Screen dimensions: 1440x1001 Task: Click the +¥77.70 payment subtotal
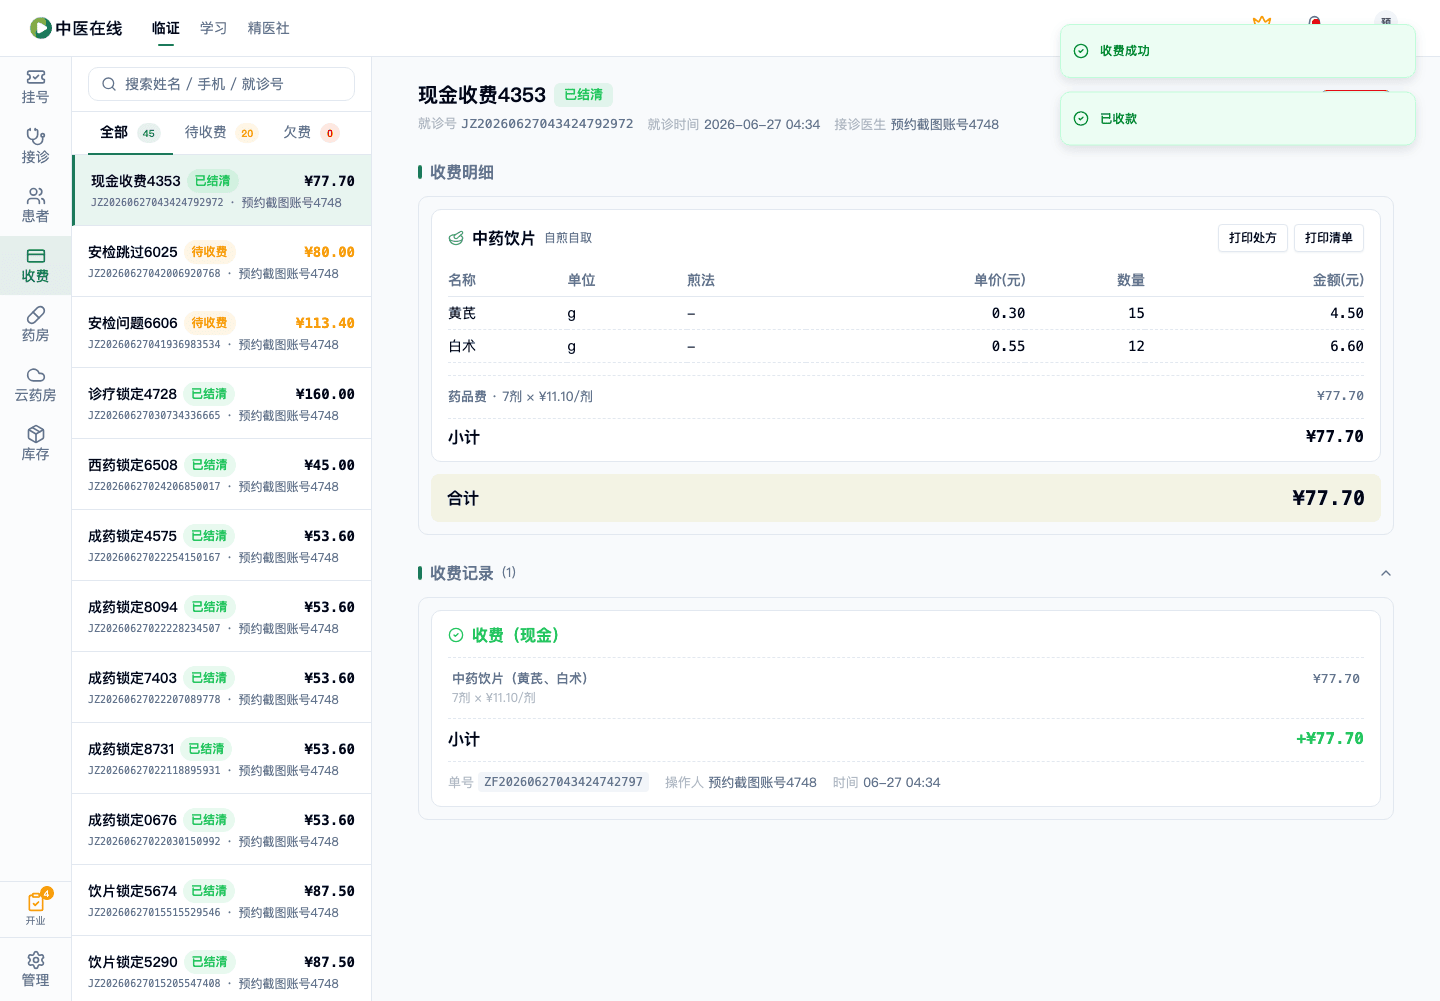point(1329,739)
